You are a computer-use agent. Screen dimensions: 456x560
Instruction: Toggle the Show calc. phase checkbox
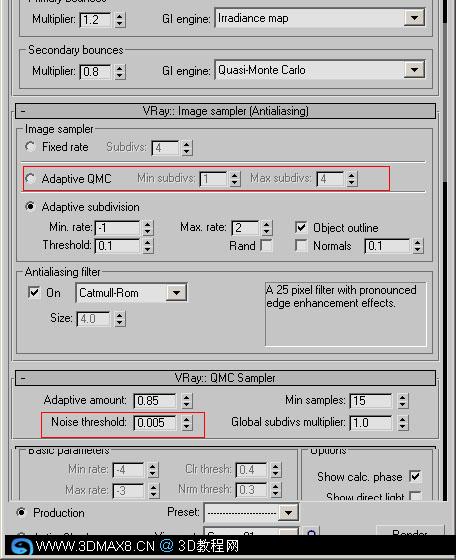click(x=415, y=476)
